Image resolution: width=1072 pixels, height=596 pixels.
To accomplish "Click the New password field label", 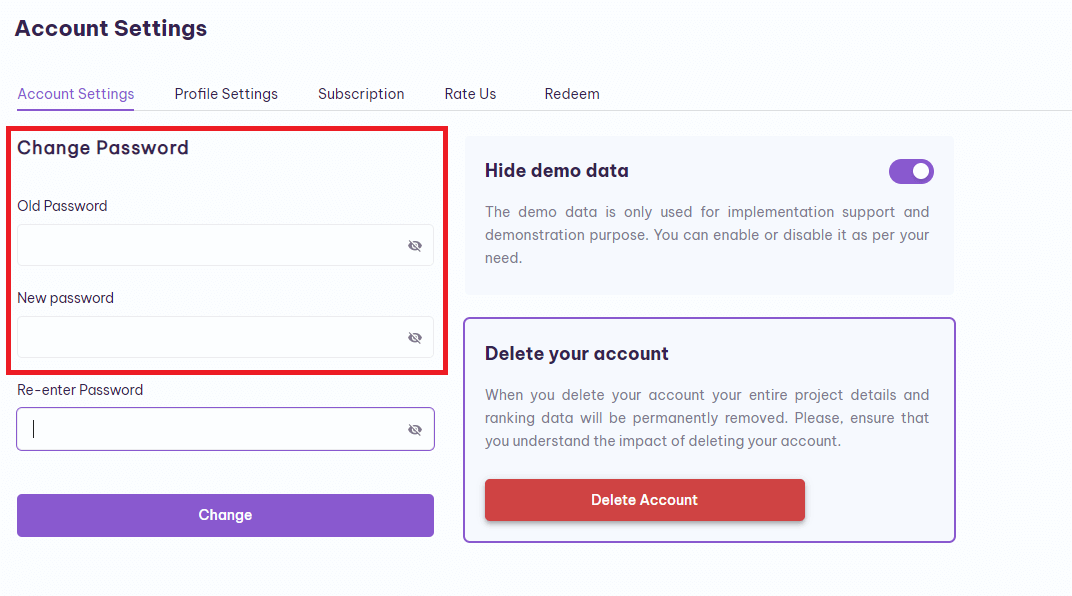I will tap(66, 298).
